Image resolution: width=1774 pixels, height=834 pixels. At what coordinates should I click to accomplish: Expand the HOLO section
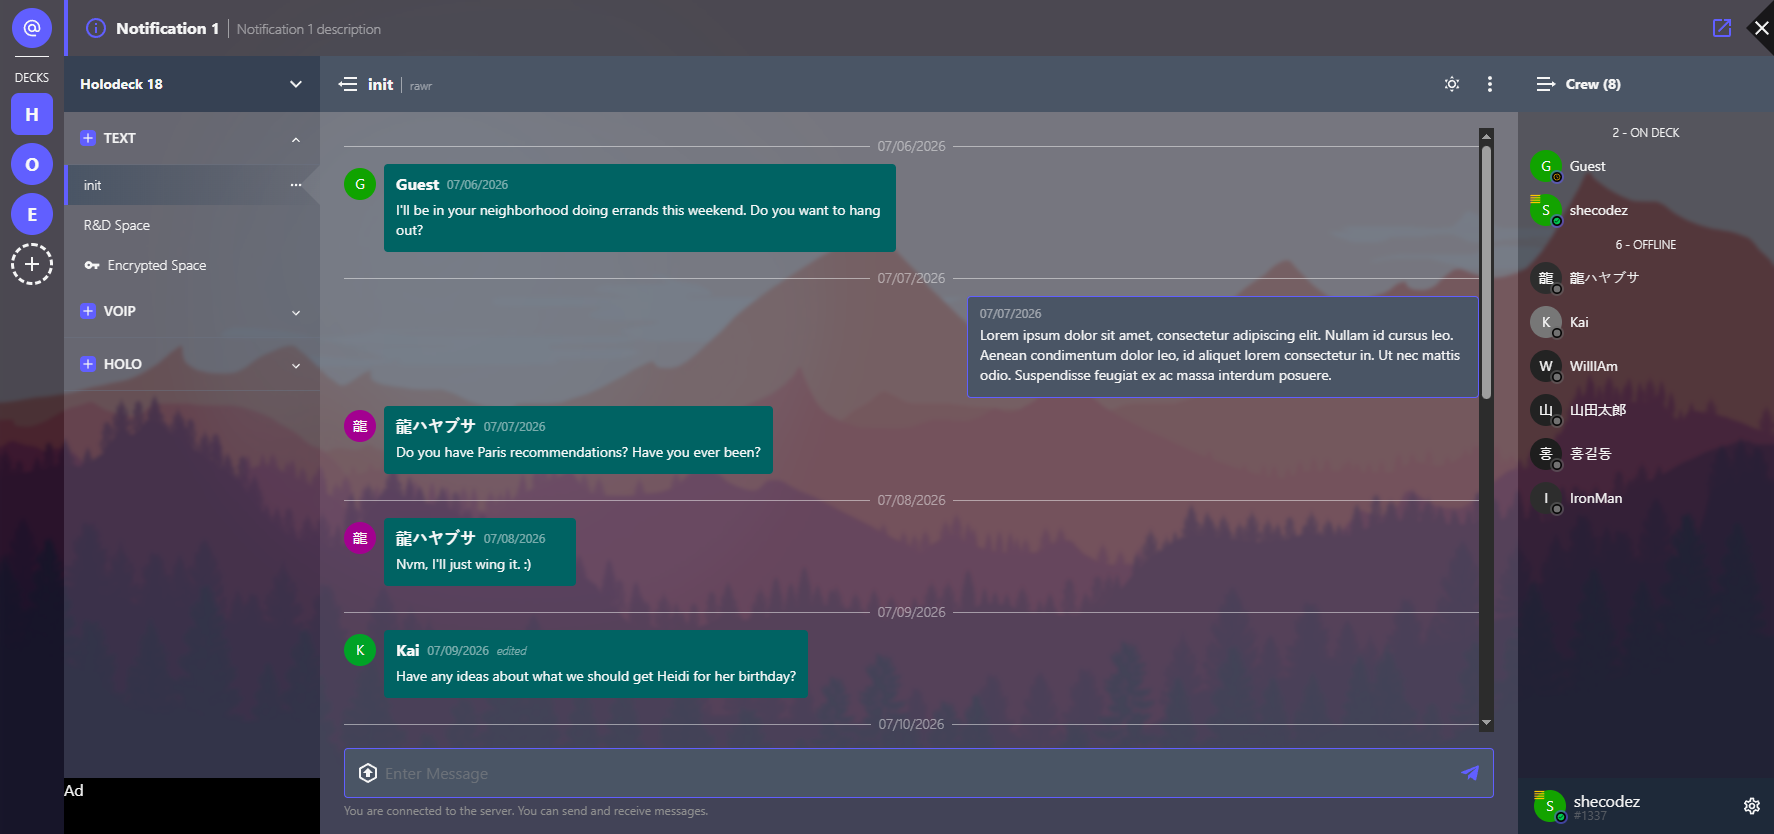[296, 365]
